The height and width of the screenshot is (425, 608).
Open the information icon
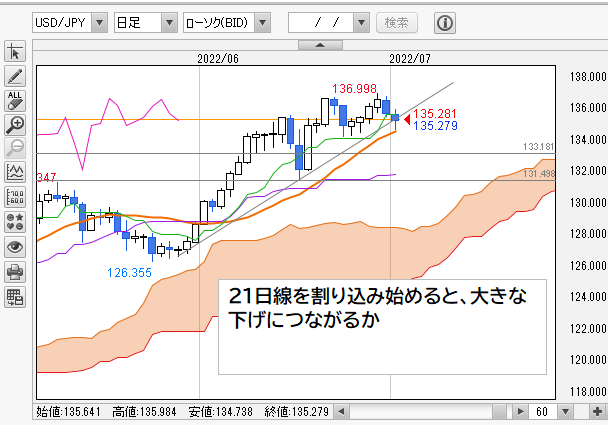click(444, 23)
